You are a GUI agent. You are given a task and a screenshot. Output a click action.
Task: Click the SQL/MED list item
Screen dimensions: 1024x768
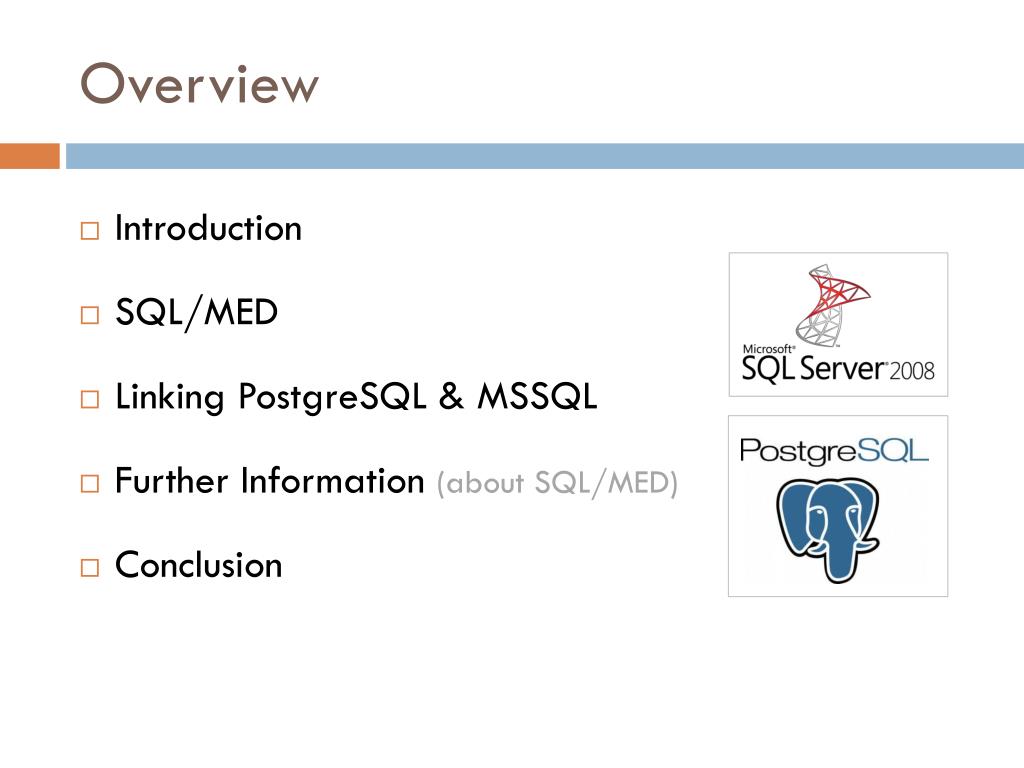point(197,313)
